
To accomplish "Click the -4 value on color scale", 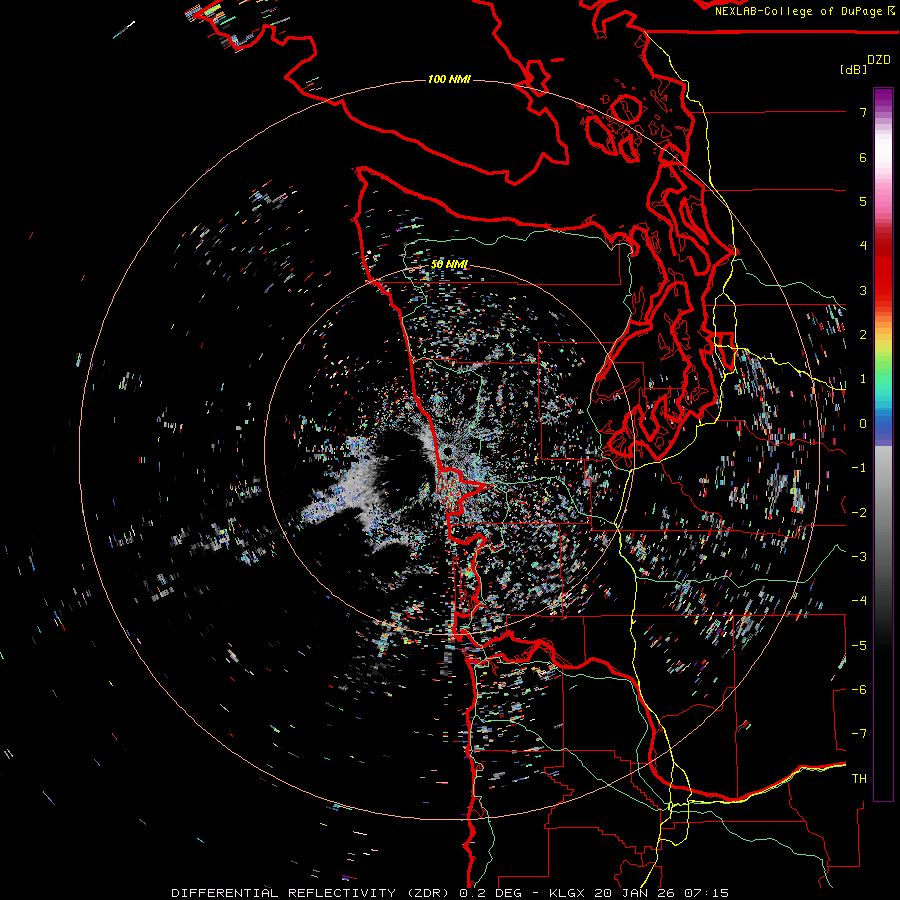I will (859, 601).
